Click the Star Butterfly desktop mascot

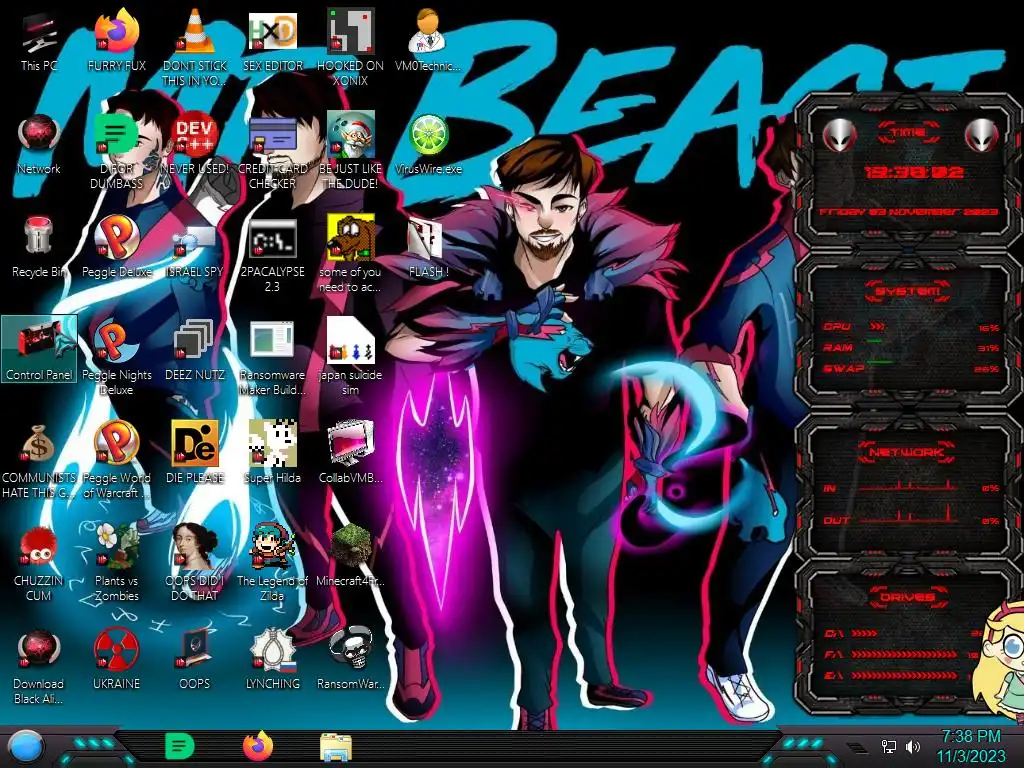[x=999, y=662]
